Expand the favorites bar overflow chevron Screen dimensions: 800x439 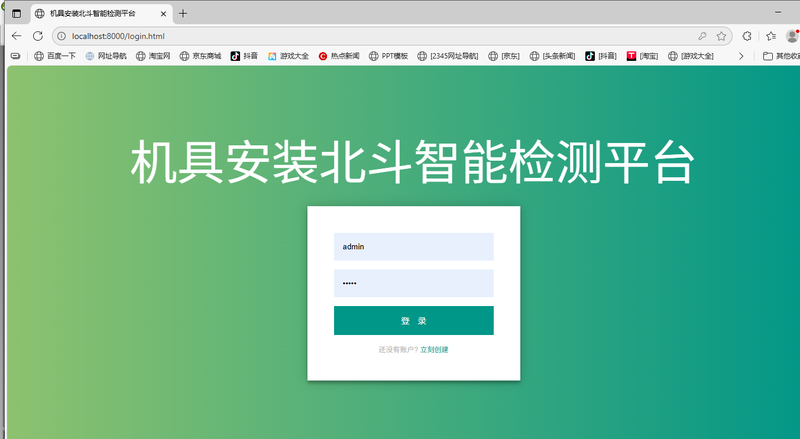[741, 56]
